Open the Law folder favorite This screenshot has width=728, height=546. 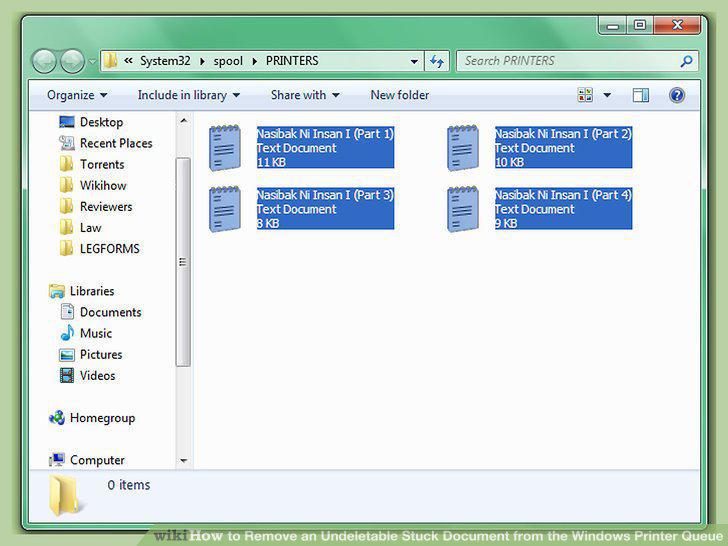click(x=90, y=228)
